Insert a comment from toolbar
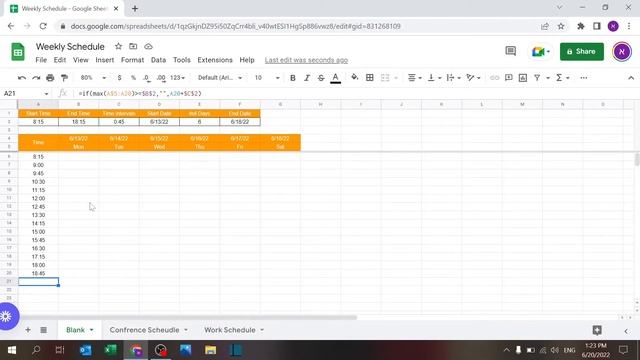The height and width of the screenshot is (360, 640). tap(509, 78)
